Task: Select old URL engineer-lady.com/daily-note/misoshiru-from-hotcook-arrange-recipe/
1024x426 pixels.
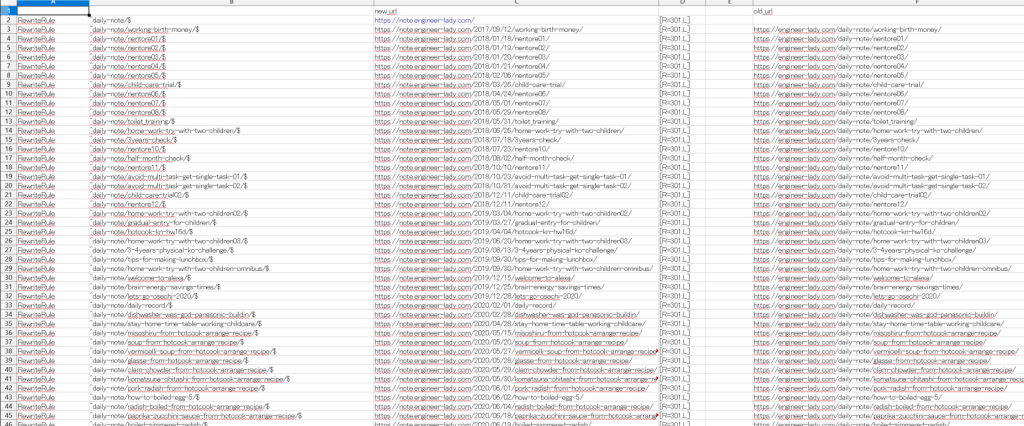Action: coord(888,333)
